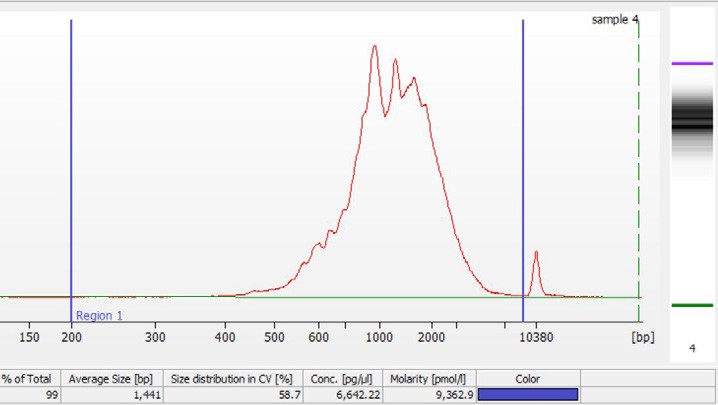718x405 pixels.
Task: Click the blue Color swatch in the table
Action: tap(528, 395)
